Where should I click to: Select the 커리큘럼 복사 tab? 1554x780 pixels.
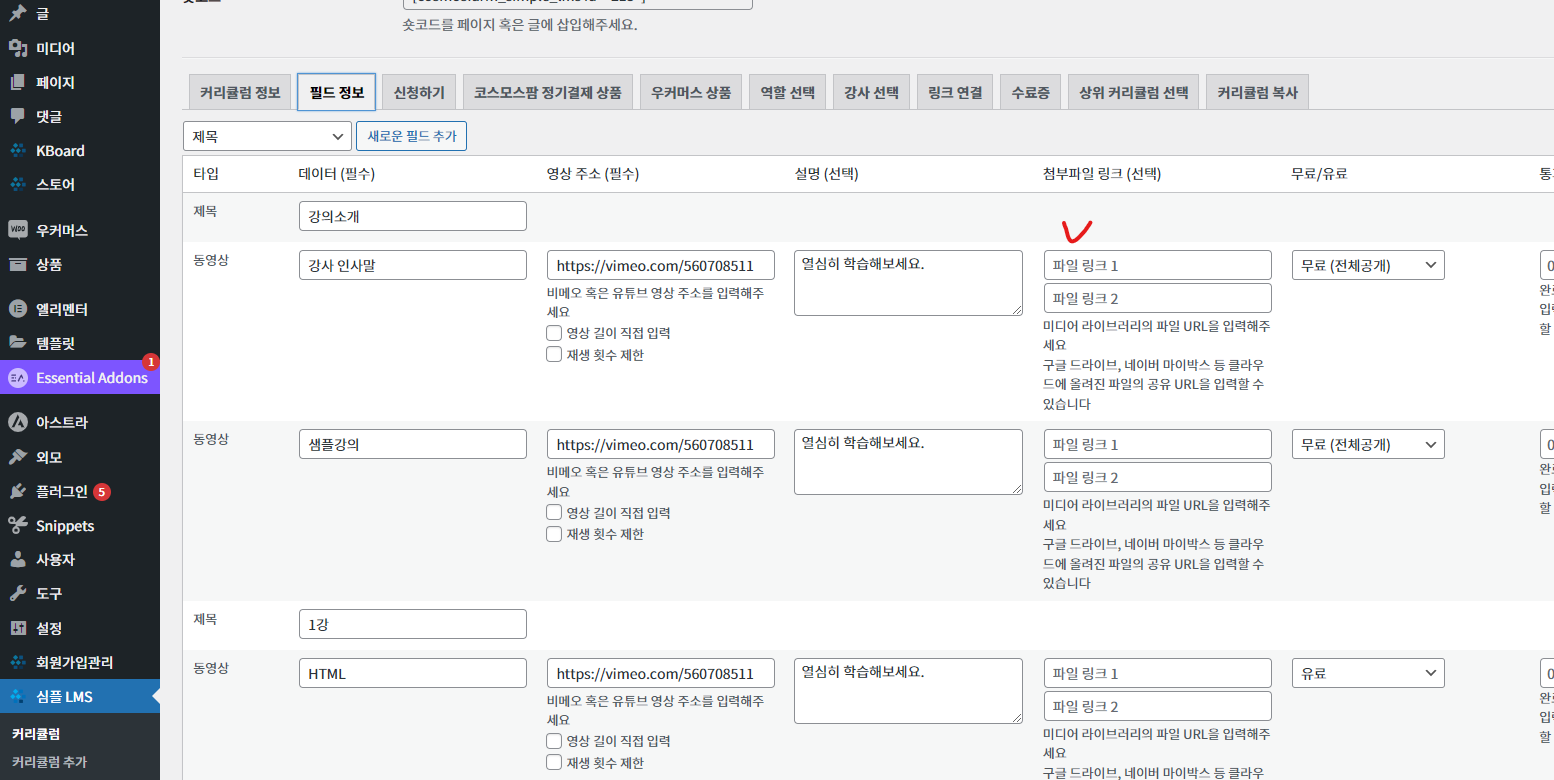click(x=1257, y=92)
